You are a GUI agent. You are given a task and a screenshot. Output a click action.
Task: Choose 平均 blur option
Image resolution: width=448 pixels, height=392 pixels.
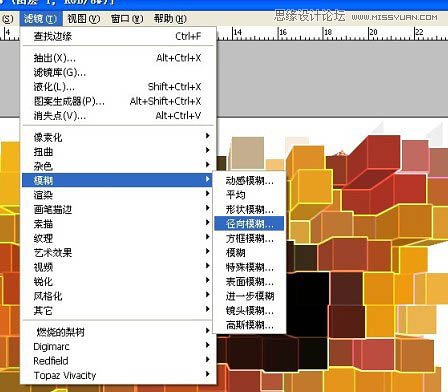(249, 195)
